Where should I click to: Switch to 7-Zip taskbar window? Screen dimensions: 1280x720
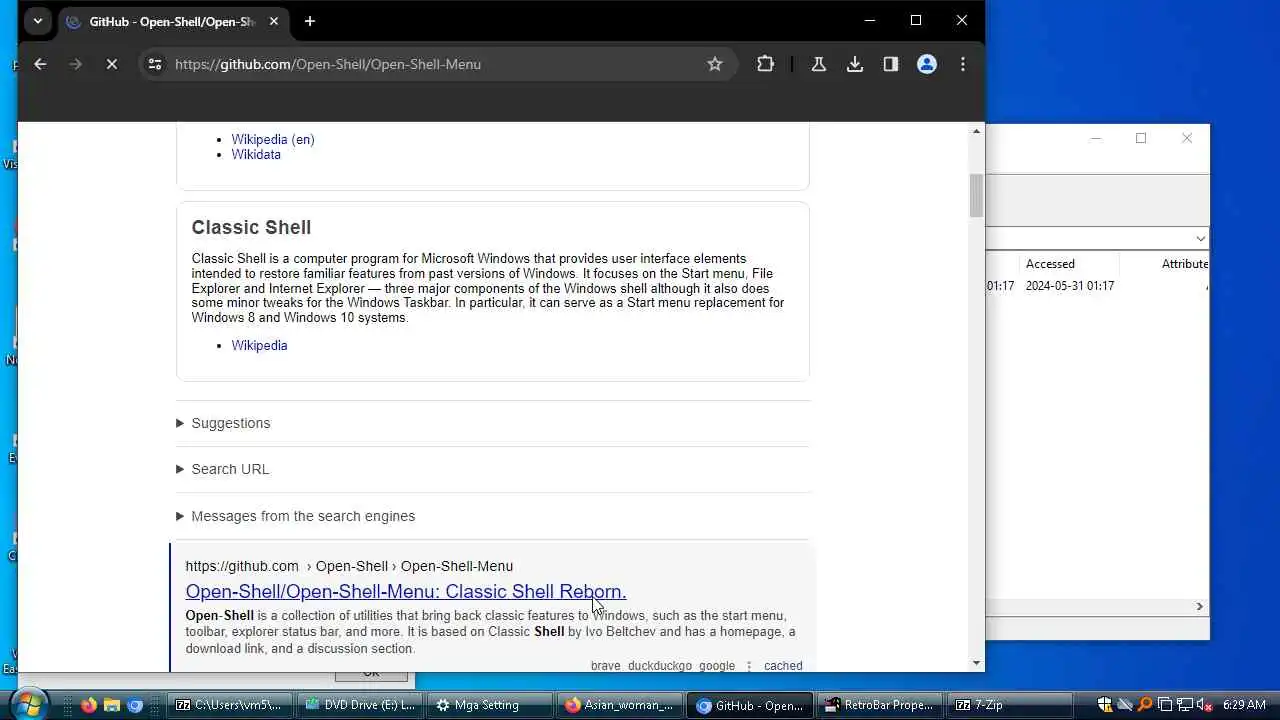click(x=1010, y=705)
